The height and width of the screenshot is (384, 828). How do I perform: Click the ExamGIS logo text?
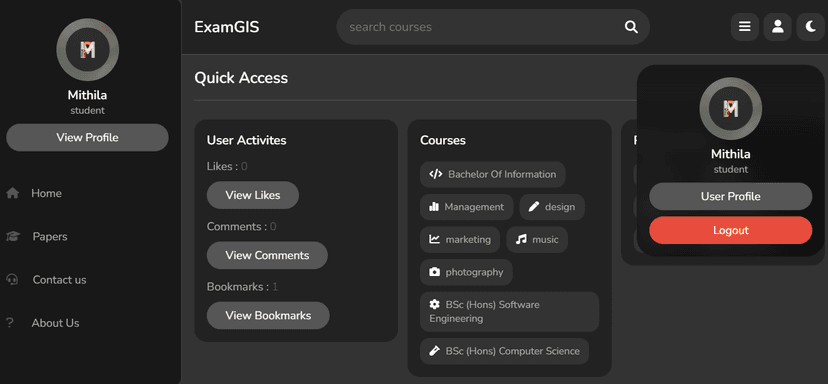point(227,27)
